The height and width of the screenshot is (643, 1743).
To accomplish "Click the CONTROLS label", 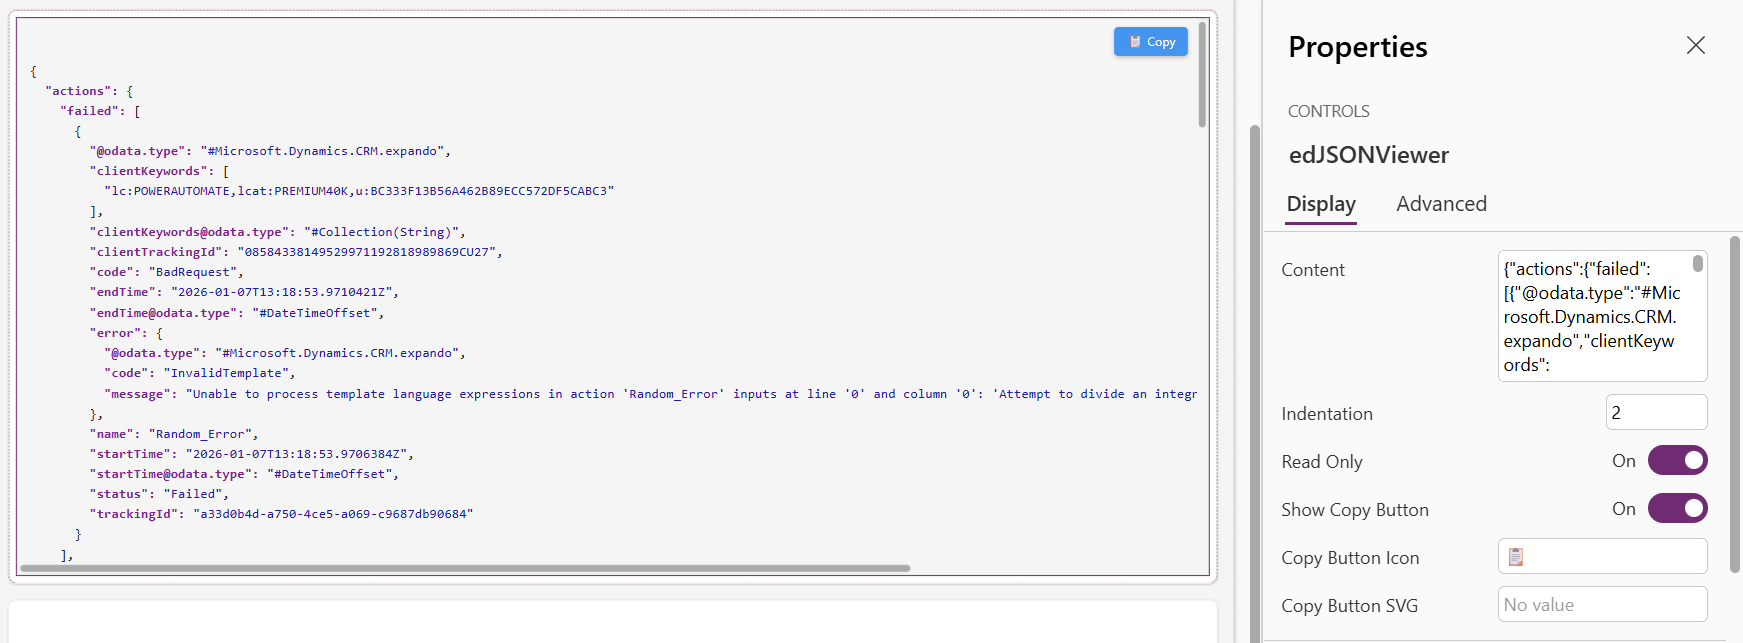I will [x=1328, y=111].
